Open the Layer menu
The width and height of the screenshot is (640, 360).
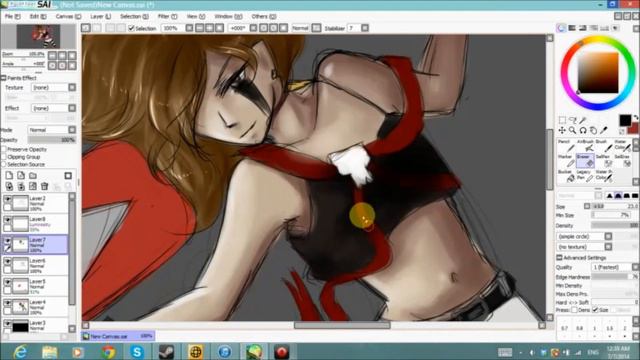tap(100, 16)
